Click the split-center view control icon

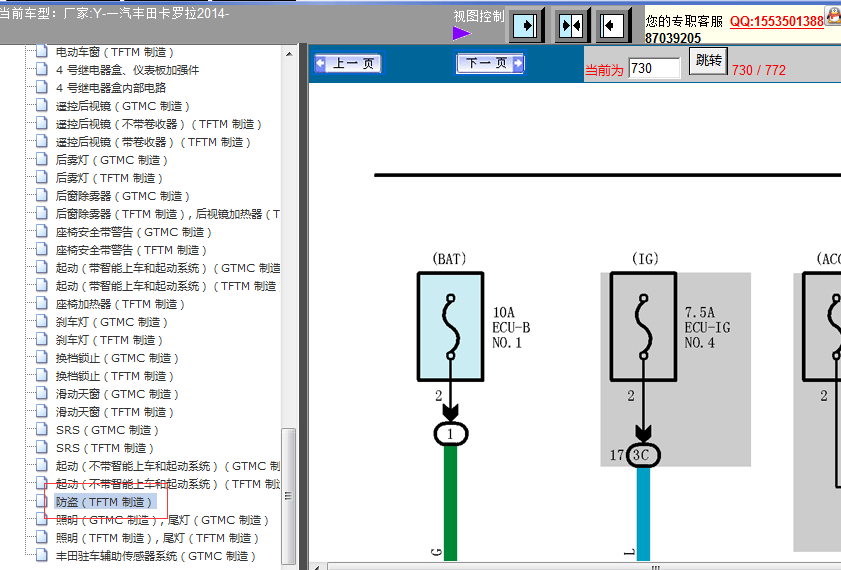570,25
